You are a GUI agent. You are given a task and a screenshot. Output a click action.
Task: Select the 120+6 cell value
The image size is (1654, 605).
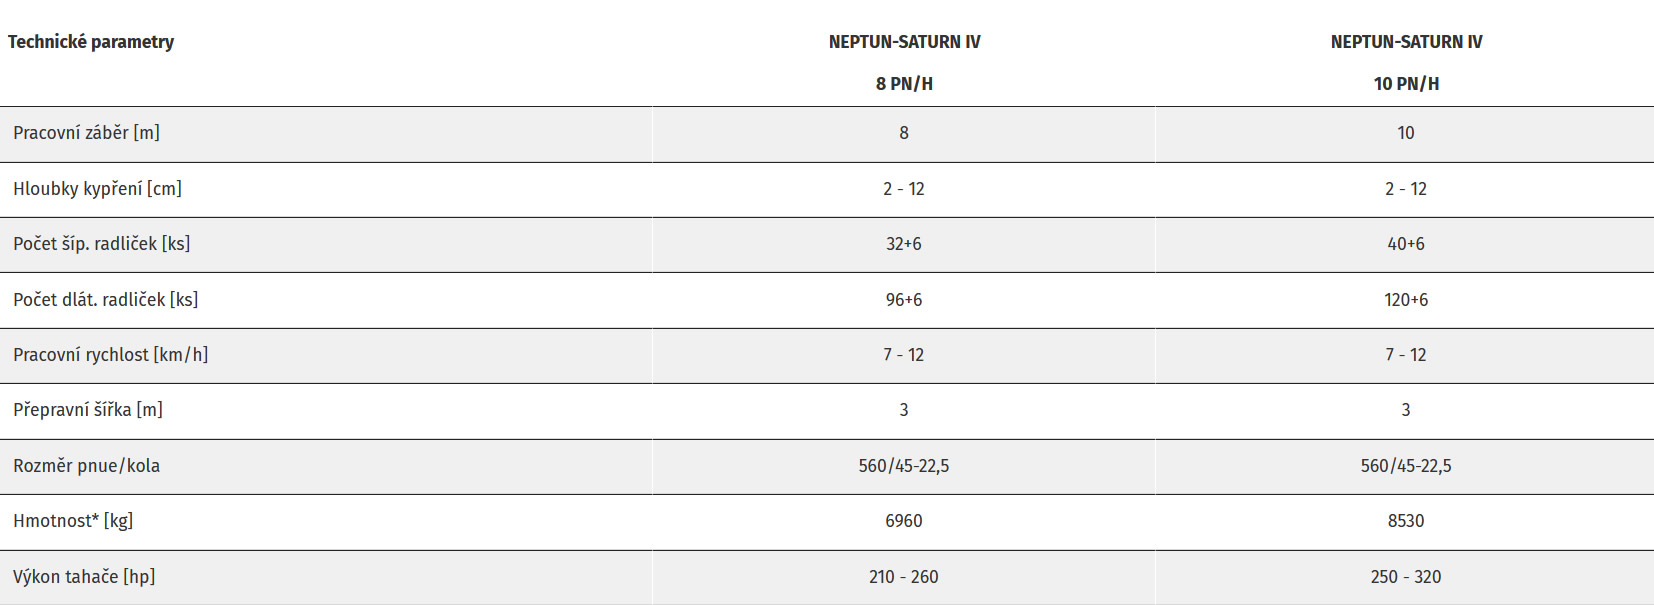1406,300
